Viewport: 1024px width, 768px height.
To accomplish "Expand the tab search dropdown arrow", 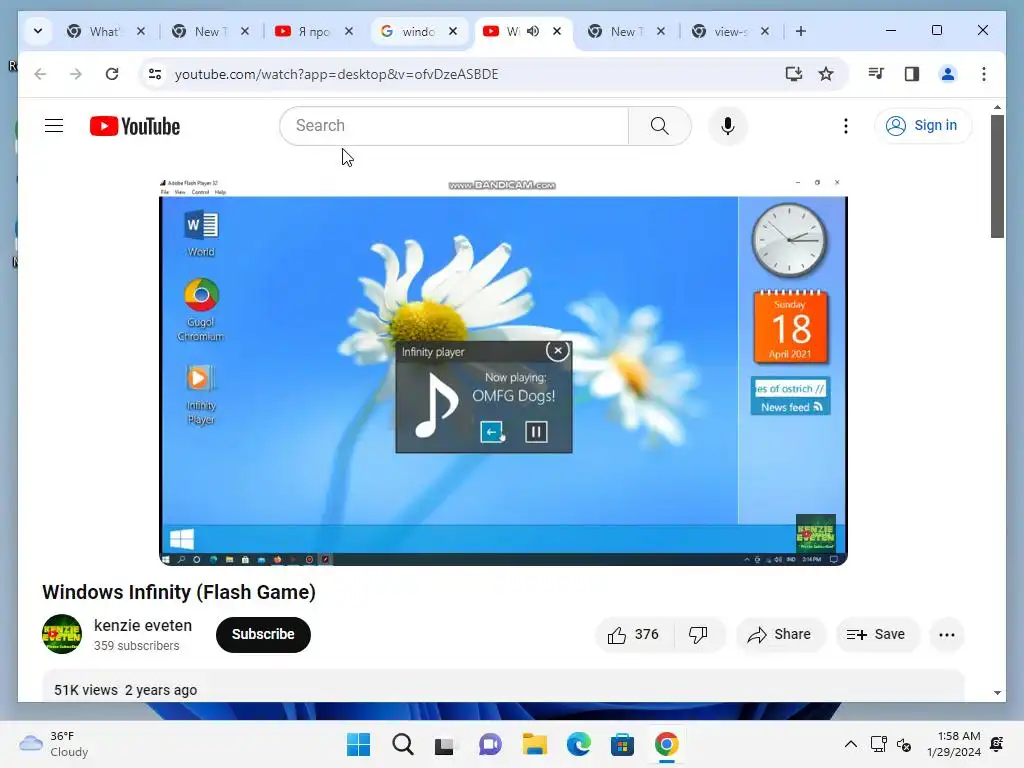I will tap(38, 31).
